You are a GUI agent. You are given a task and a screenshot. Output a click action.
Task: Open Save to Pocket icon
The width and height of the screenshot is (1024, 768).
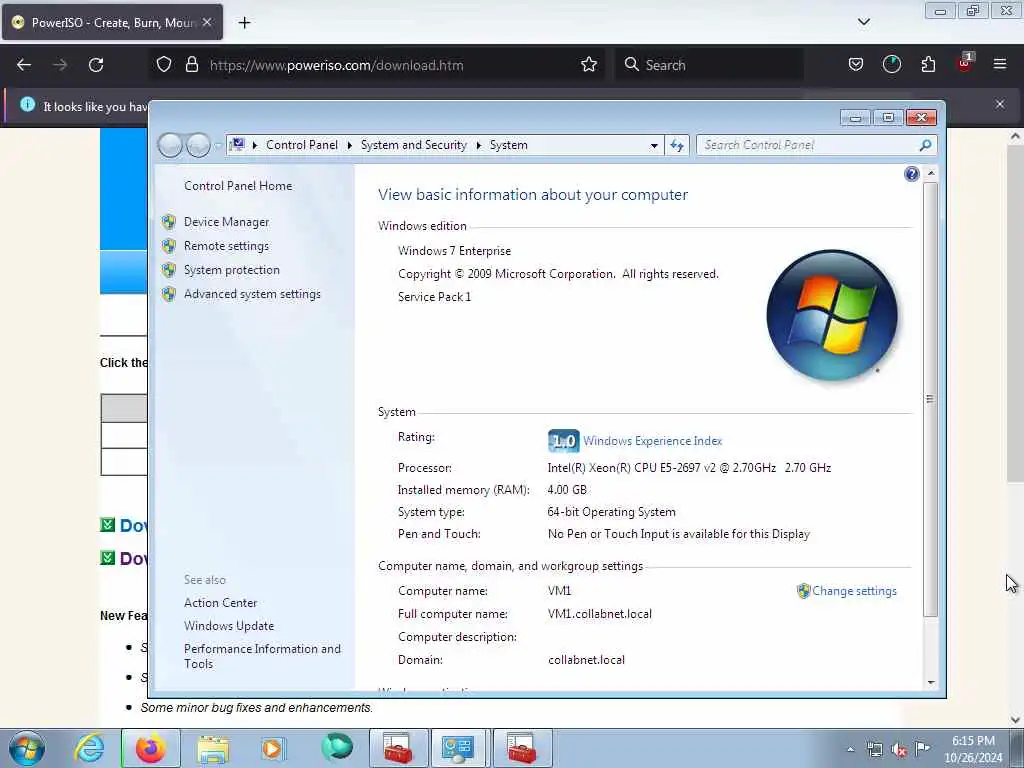click(856, 65)
